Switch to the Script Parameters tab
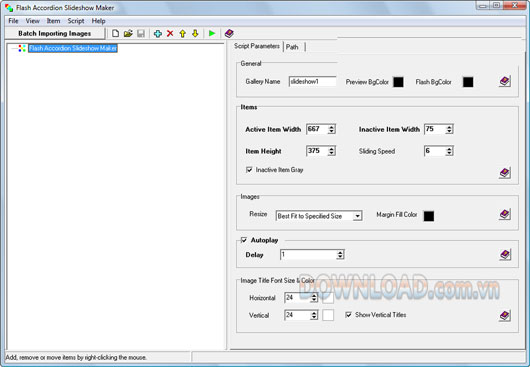The height and width of the screenshot is (367, 530). pos(257,46)
